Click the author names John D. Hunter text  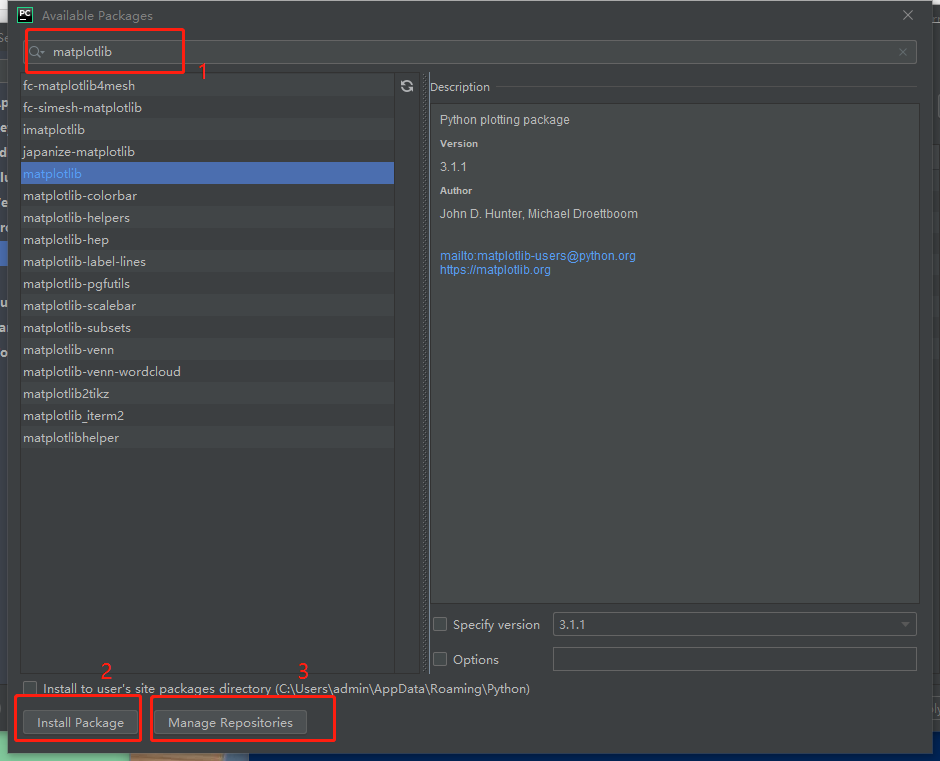point(539,214)
